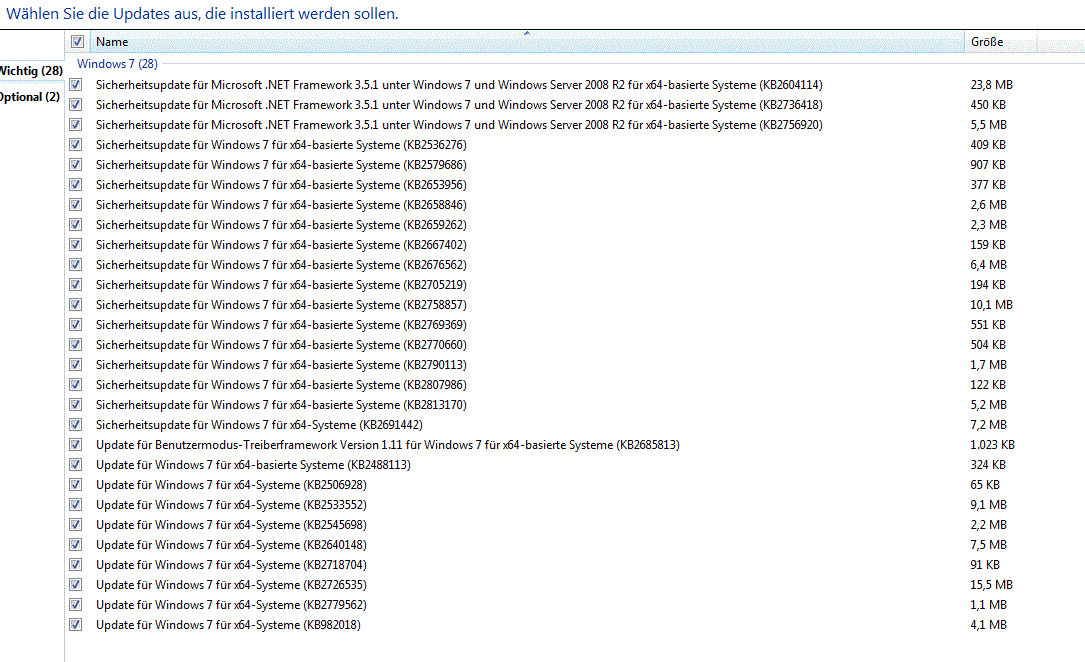1085x662 pixels.
Task: Uncheck the KB2658846 update checkbox
Action: pos(76,205)
